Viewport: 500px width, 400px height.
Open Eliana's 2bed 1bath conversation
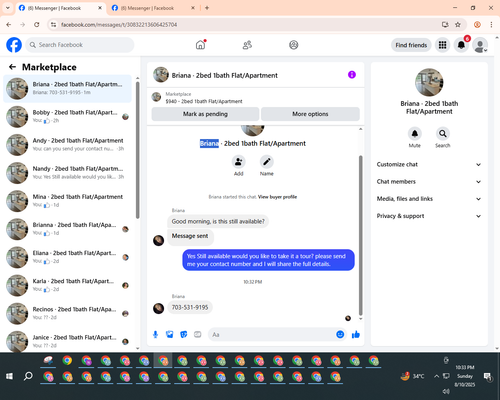tap(68, 257)
